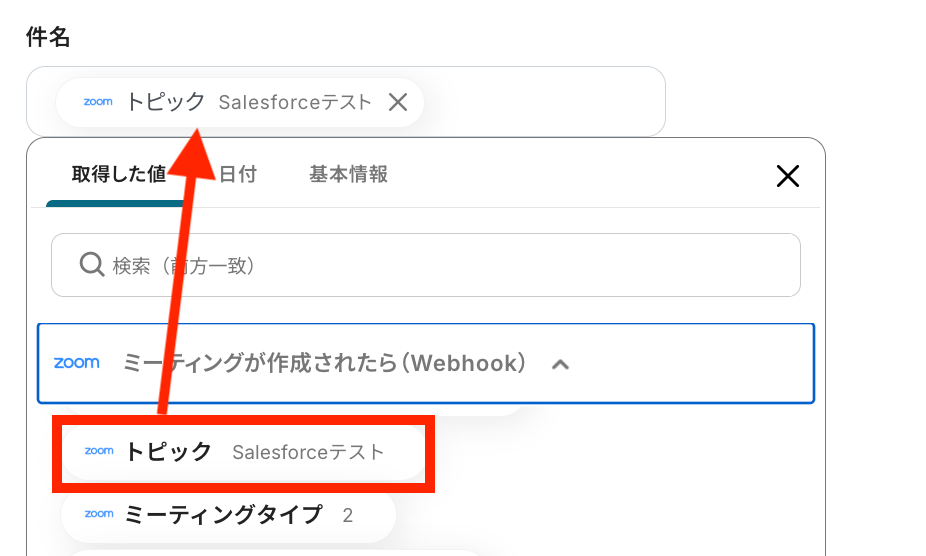
Task: Click the Salesforceテスト text in the highlighted option
Action: [308, 452]
